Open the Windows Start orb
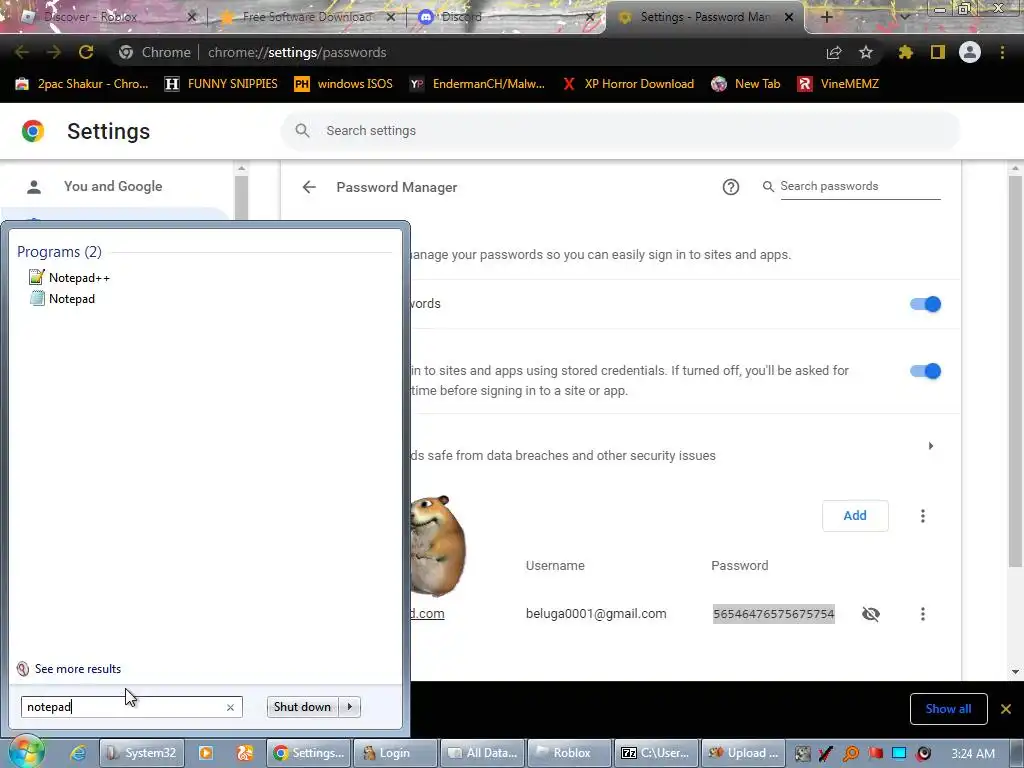 pyautogui.click(x=26, y=752)
